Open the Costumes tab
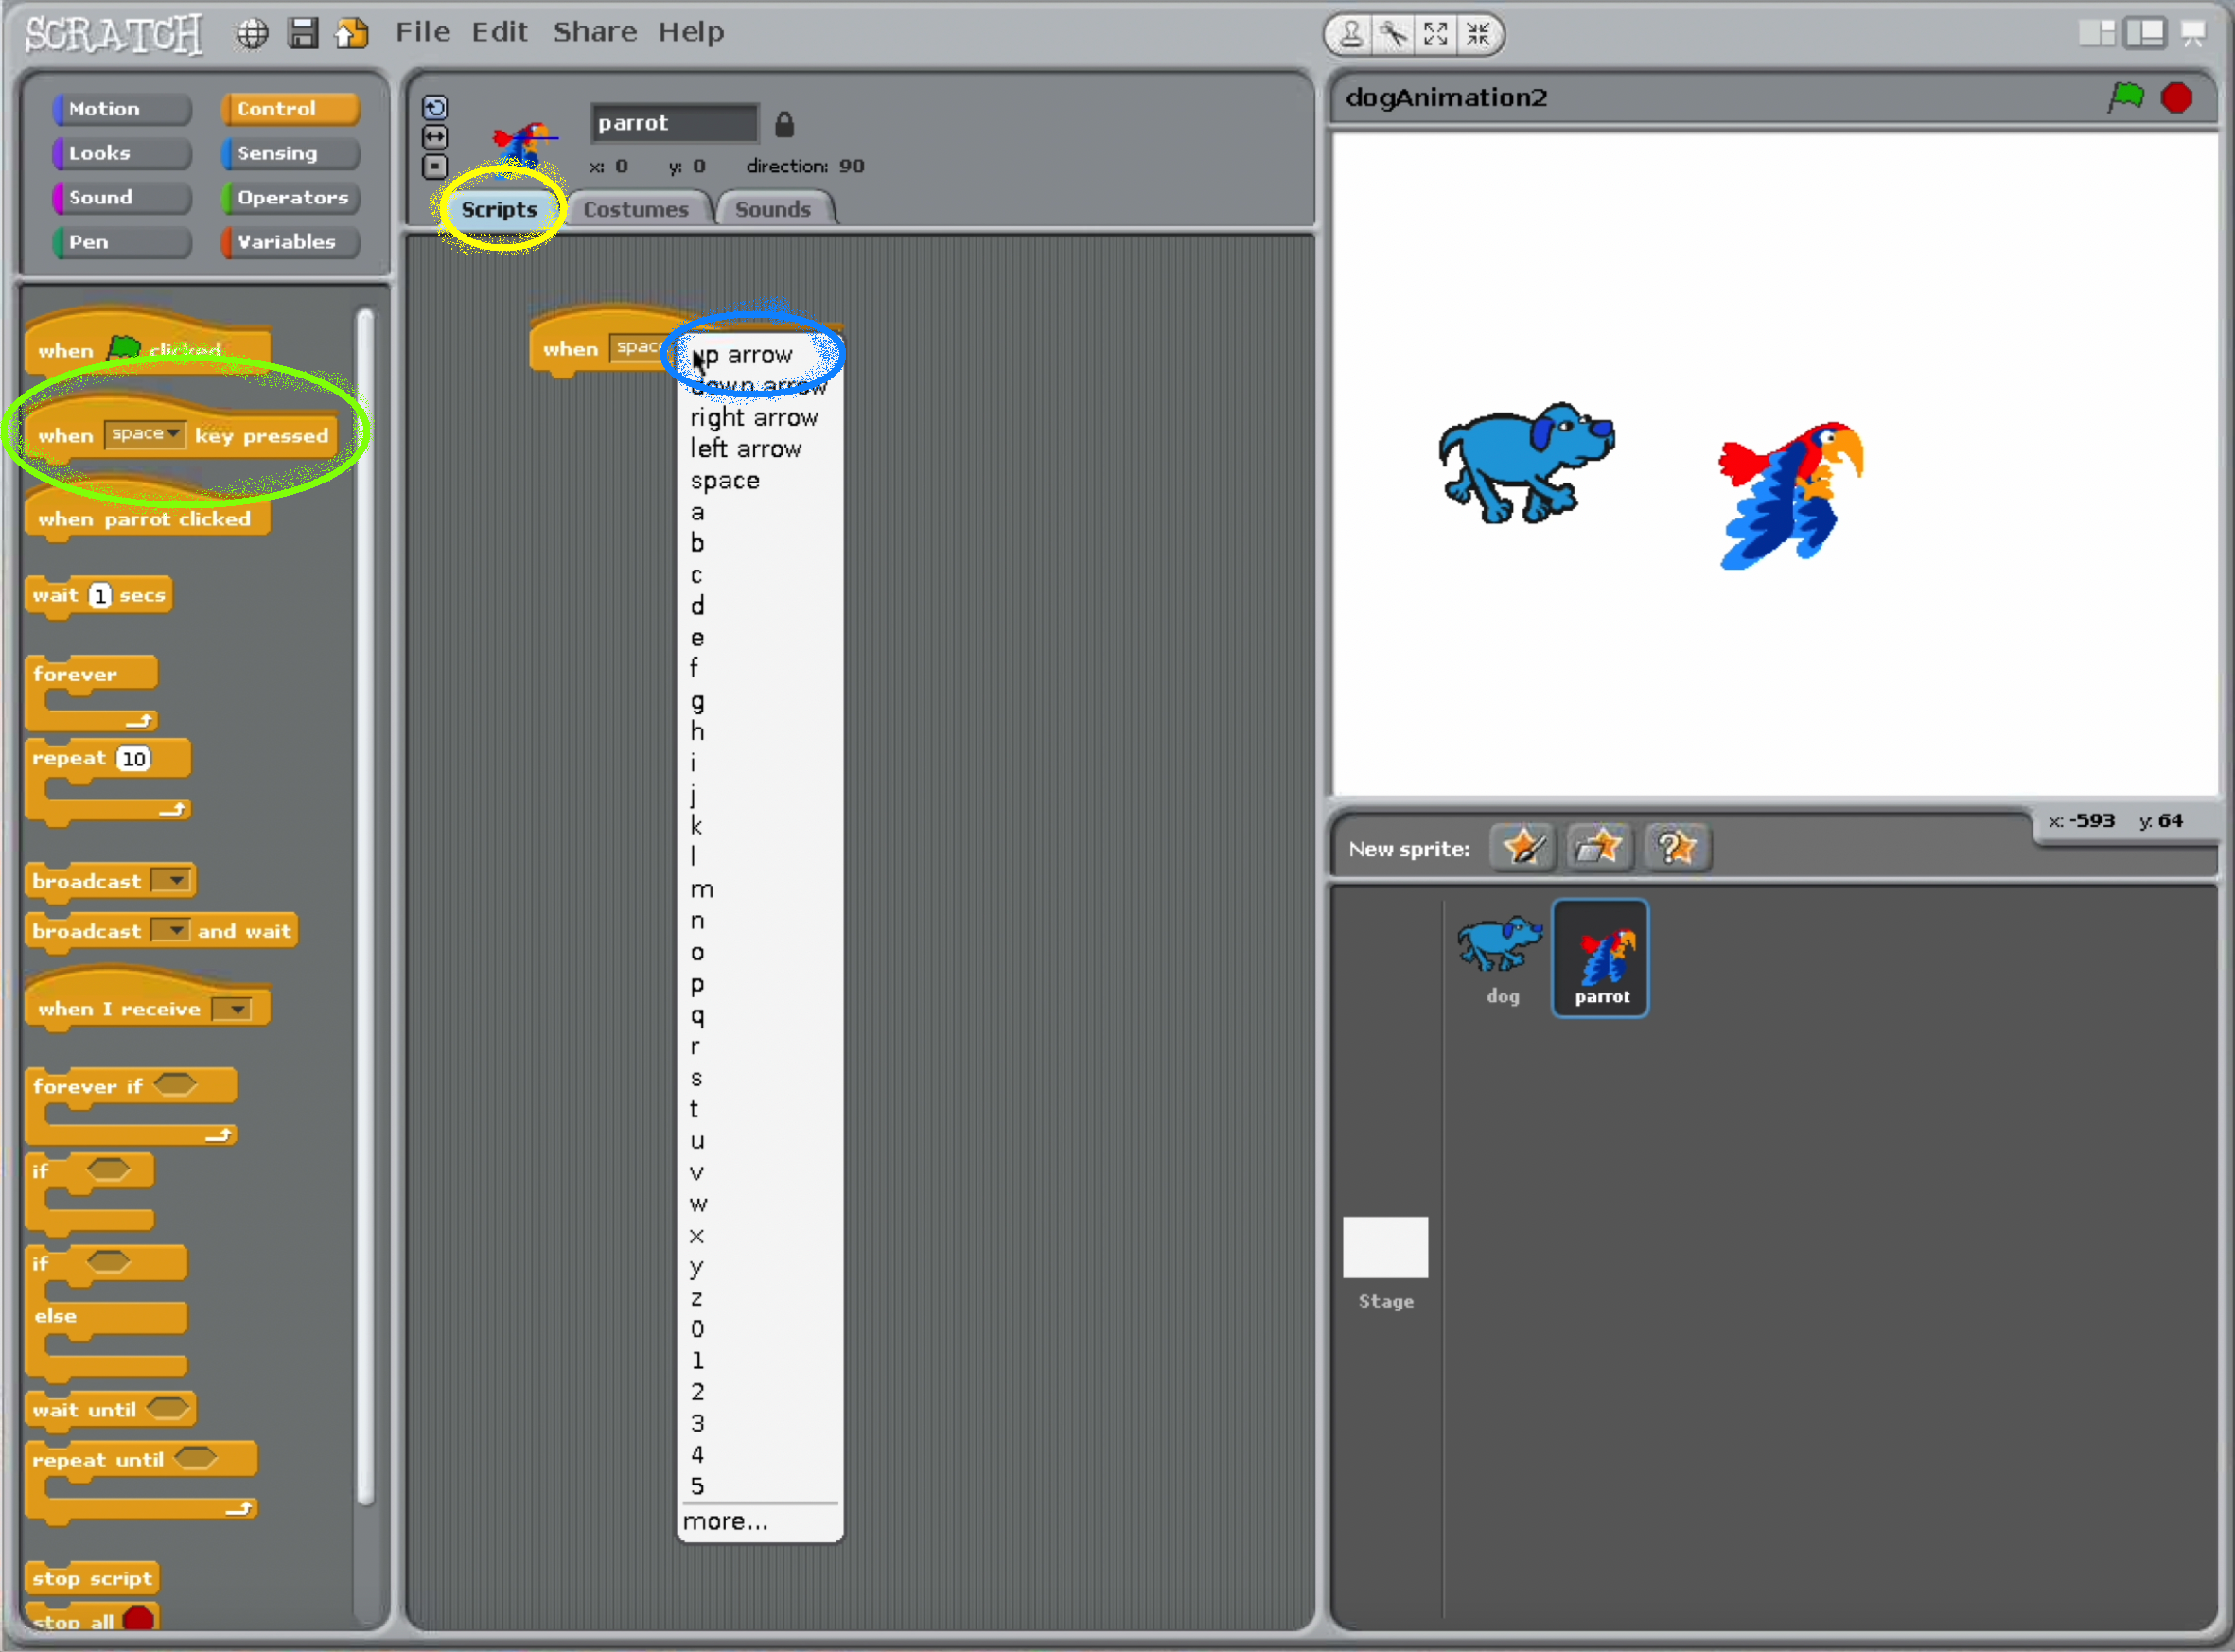Screen dimensions: 2235x1652 coord(636,210)
